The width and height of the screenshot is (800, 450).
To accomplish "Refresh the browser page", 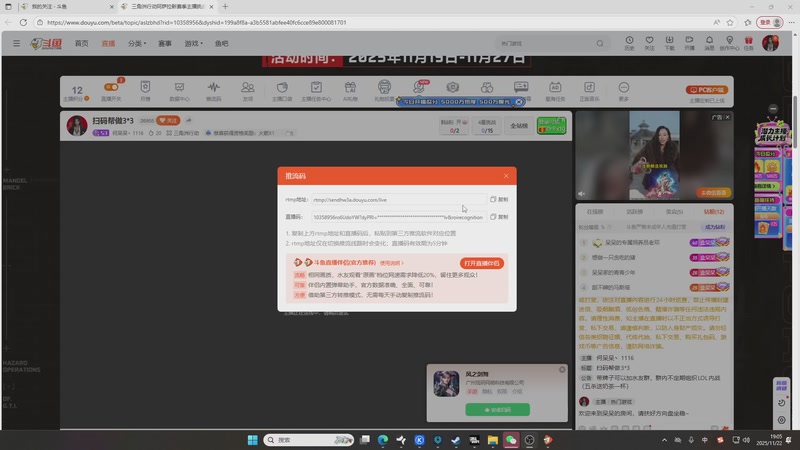I will point(23,22).
